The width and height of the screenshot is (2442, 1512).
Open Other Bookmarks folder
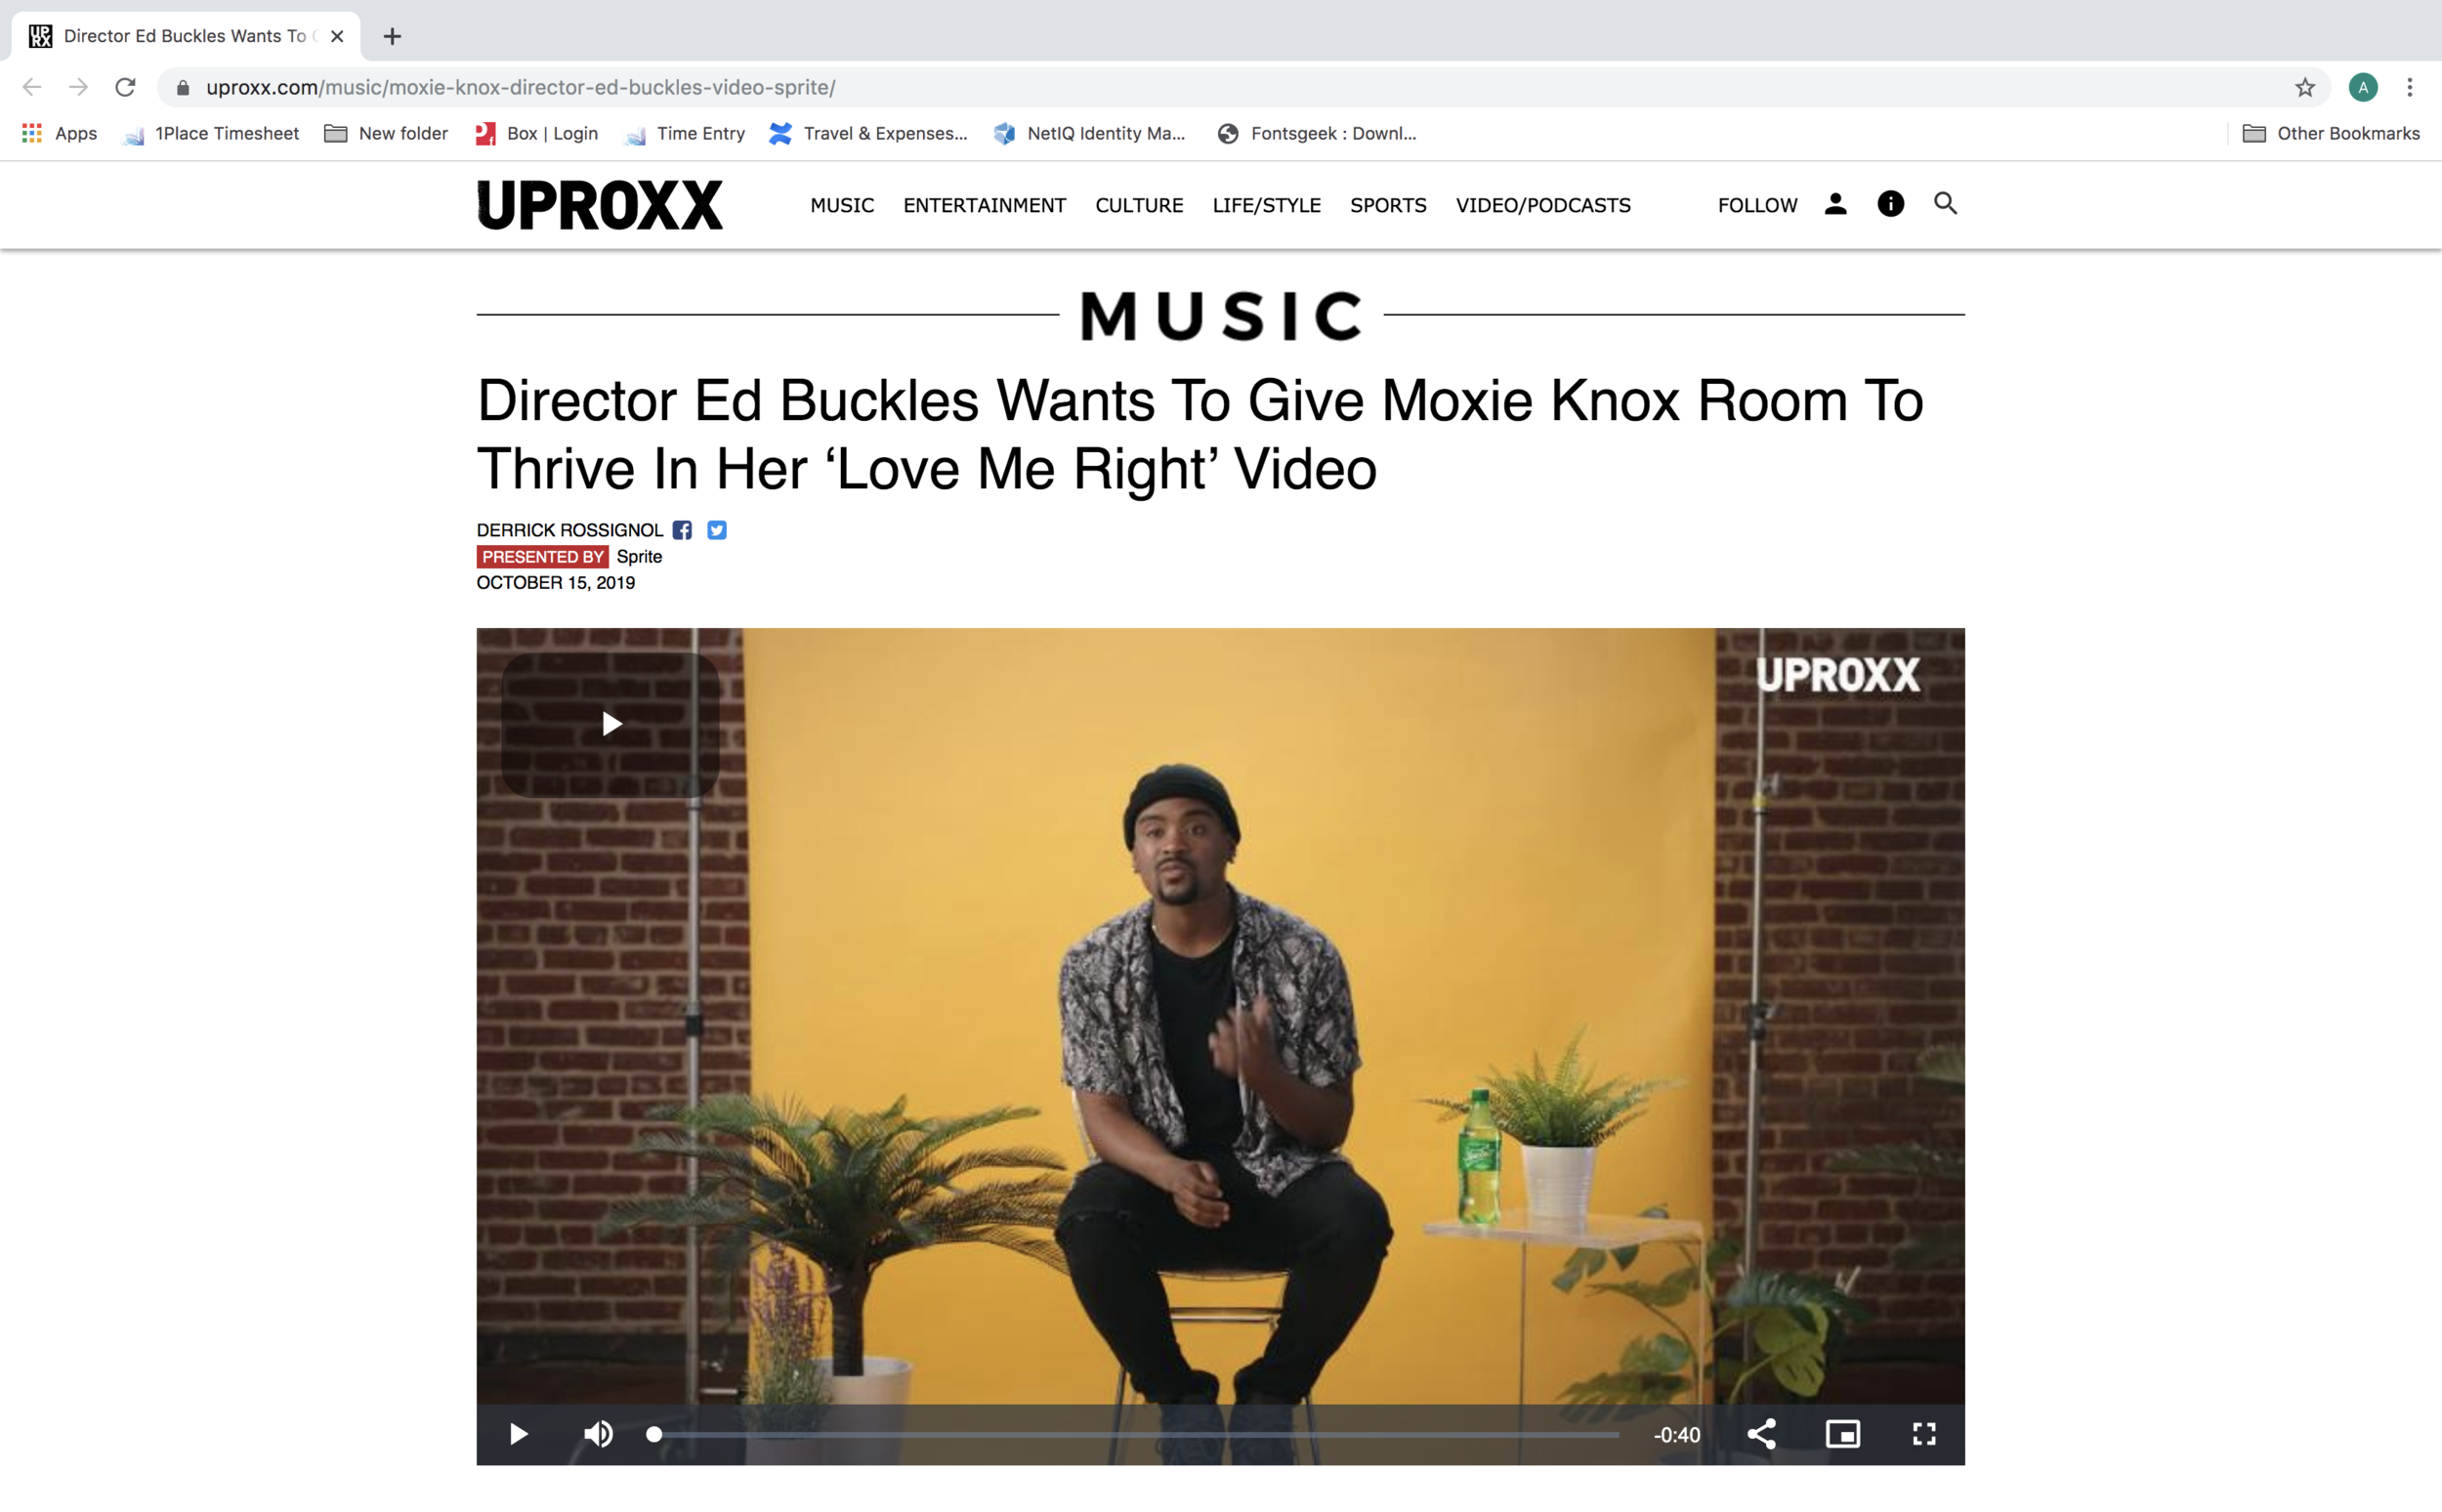click(x=2331, y=134)
